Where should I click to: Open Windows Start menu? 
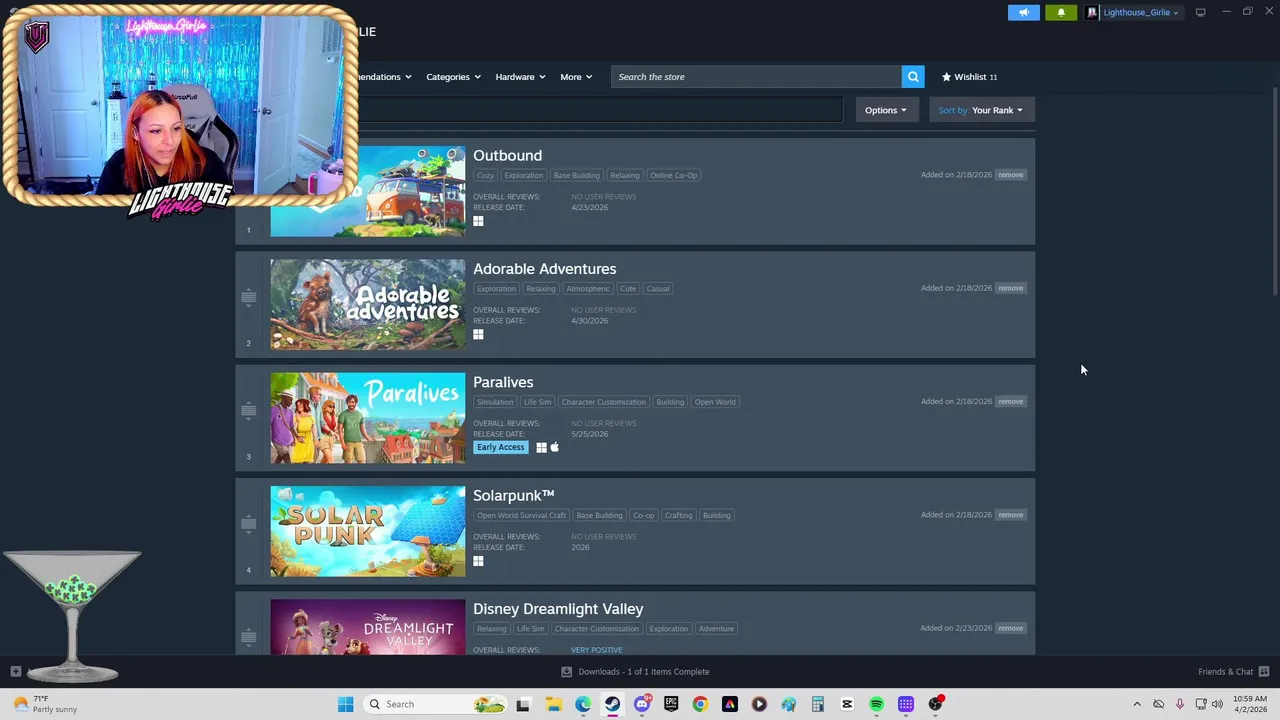(x=345, y=704)
